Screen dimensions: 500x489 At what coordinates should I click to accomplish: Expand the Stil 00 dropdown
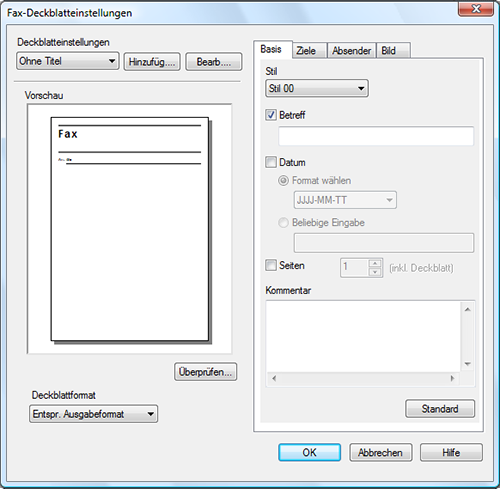click(317, 88)
